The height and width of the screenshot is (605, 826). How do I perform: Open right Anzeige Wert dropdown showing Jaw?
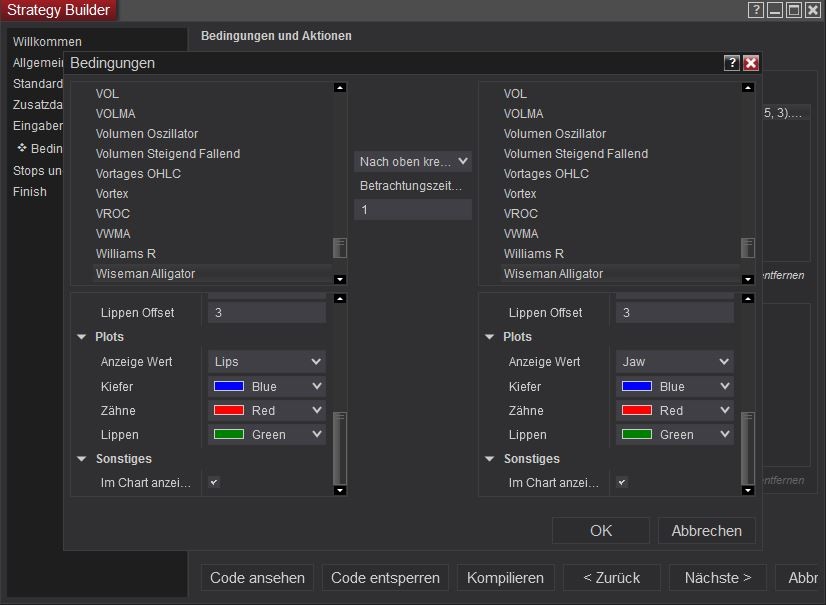tap(674, 362)
